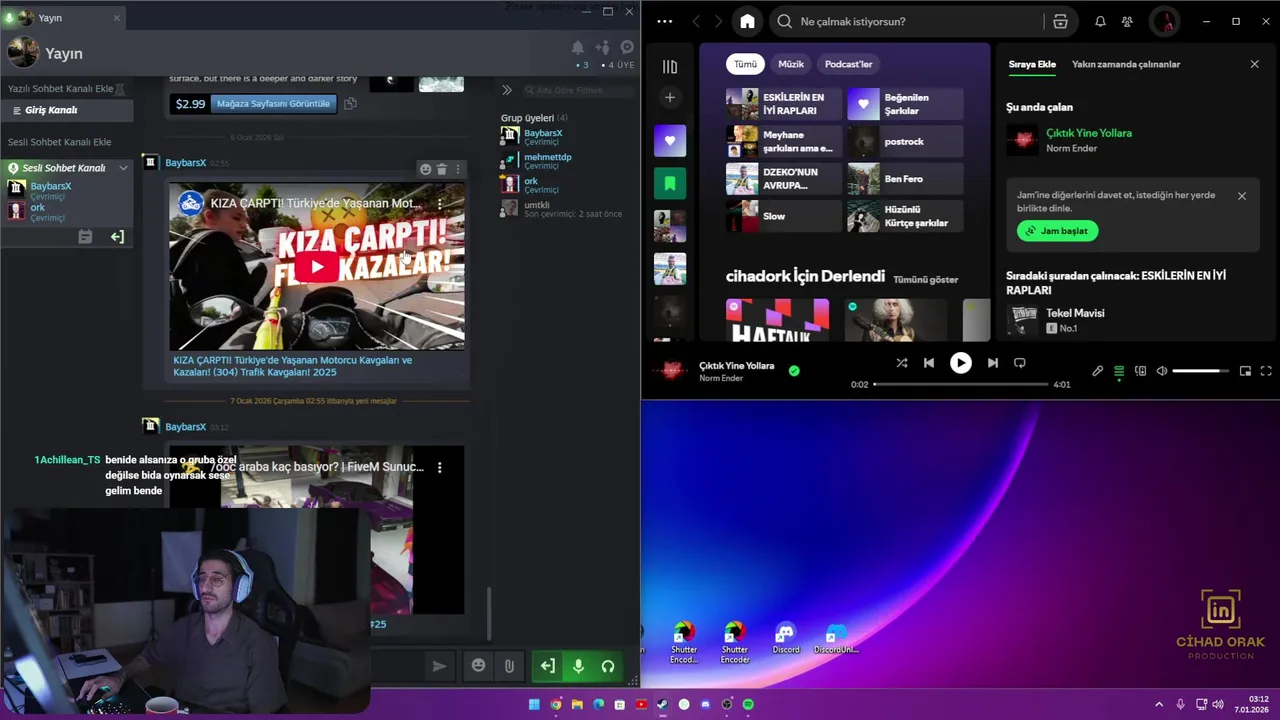1280x720 pixels.
Task: Open voice channel text chat icon
Action: tap(85, 237)
